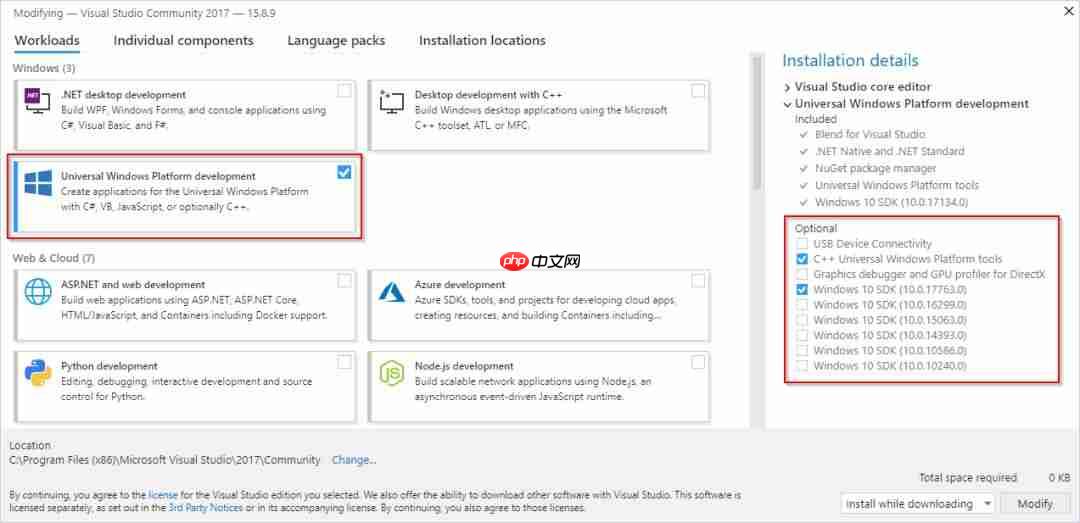The image size is (1080, 523).
Task: Open the Installation locations tab
Action: [482, 41]
